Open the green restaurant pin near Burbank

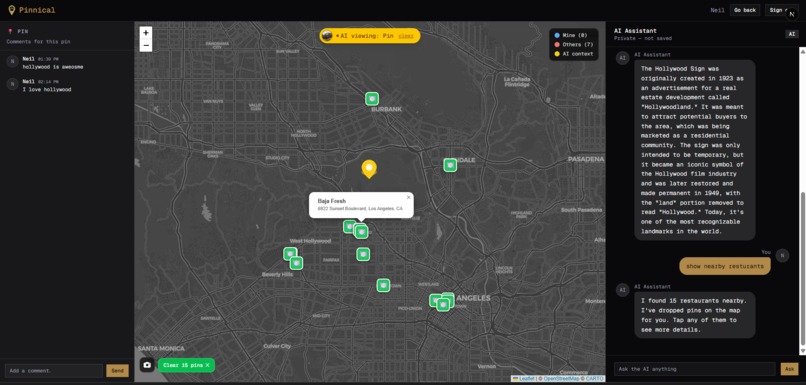coord(372,99)
